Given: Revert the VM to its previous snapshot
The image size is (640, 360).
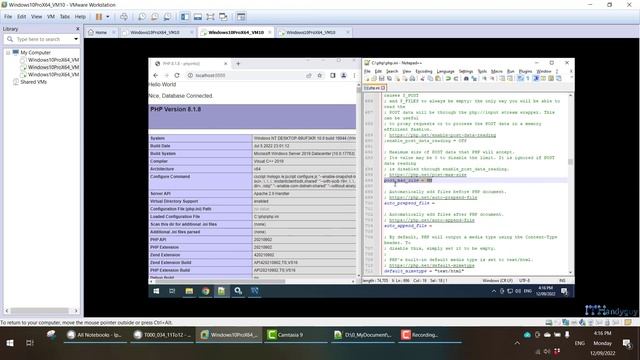Looking at the screenshot, I should click(x=154, y=17).
